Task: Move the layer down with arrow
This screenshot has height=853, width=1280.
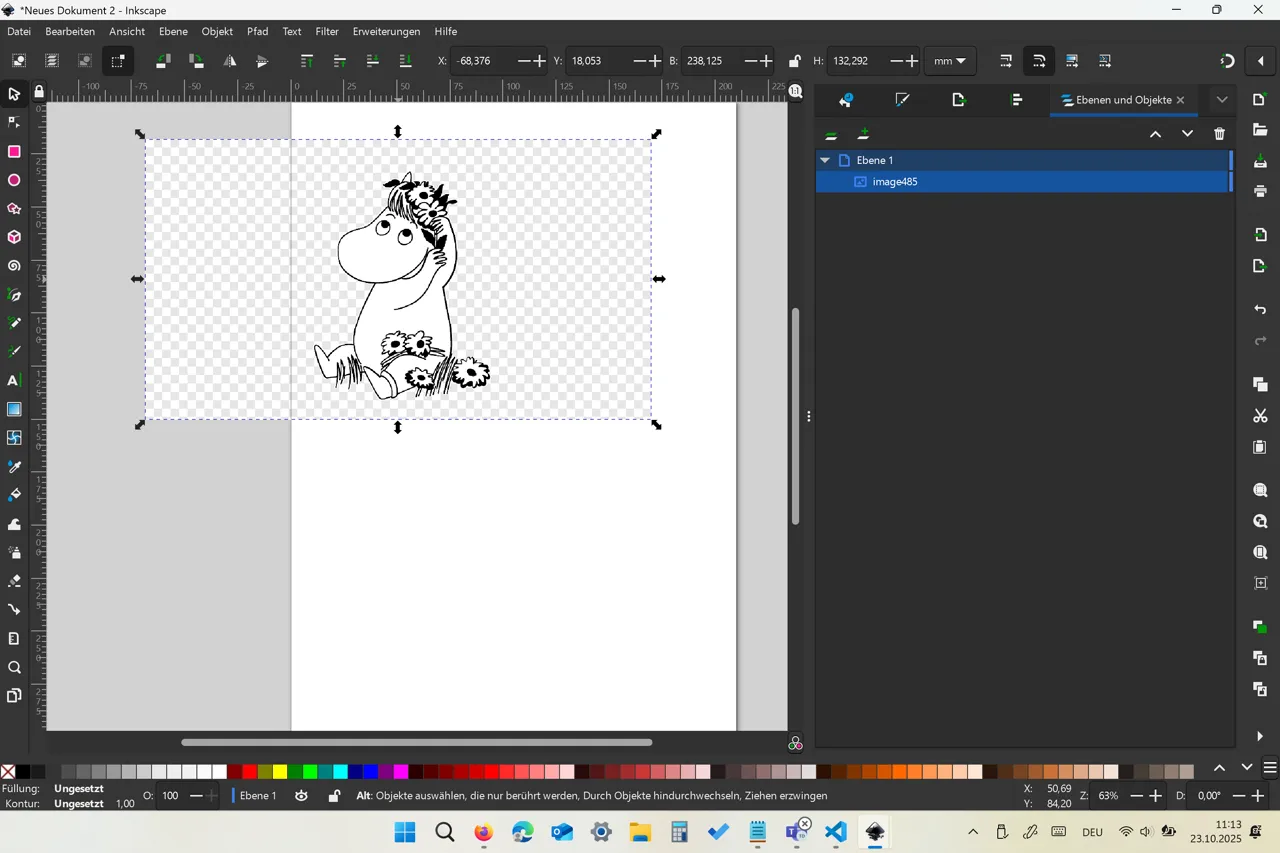Action: 1187,134
